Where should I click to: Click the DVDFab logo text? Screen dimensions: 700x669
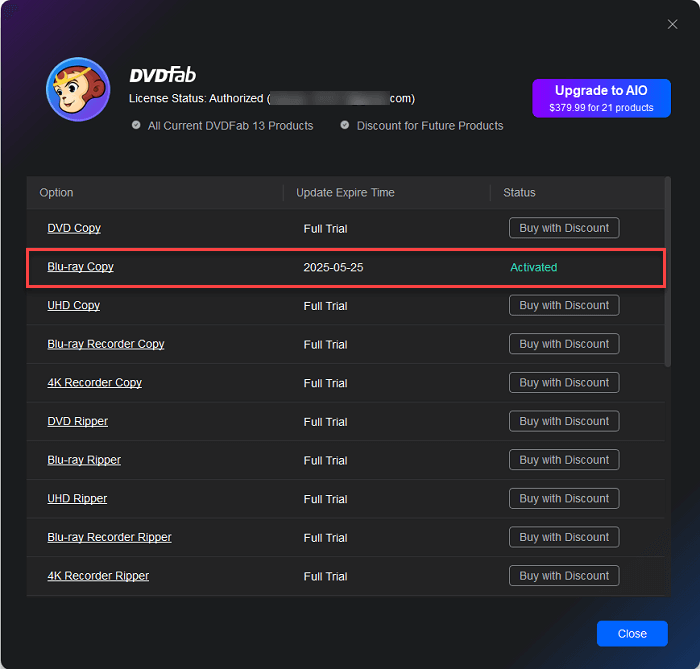pos(162,75)
